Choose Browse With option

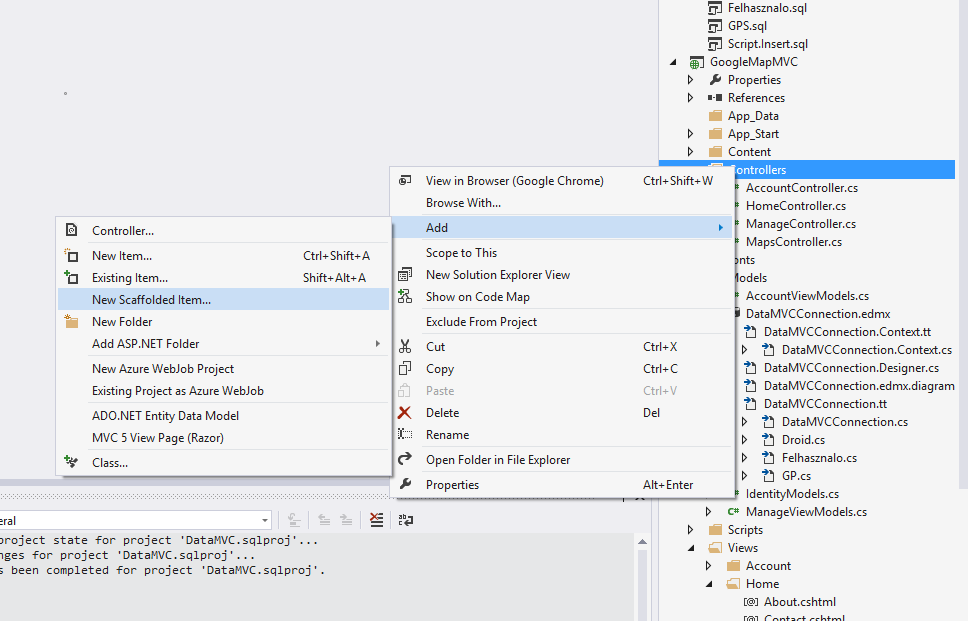tap(562, 202)
